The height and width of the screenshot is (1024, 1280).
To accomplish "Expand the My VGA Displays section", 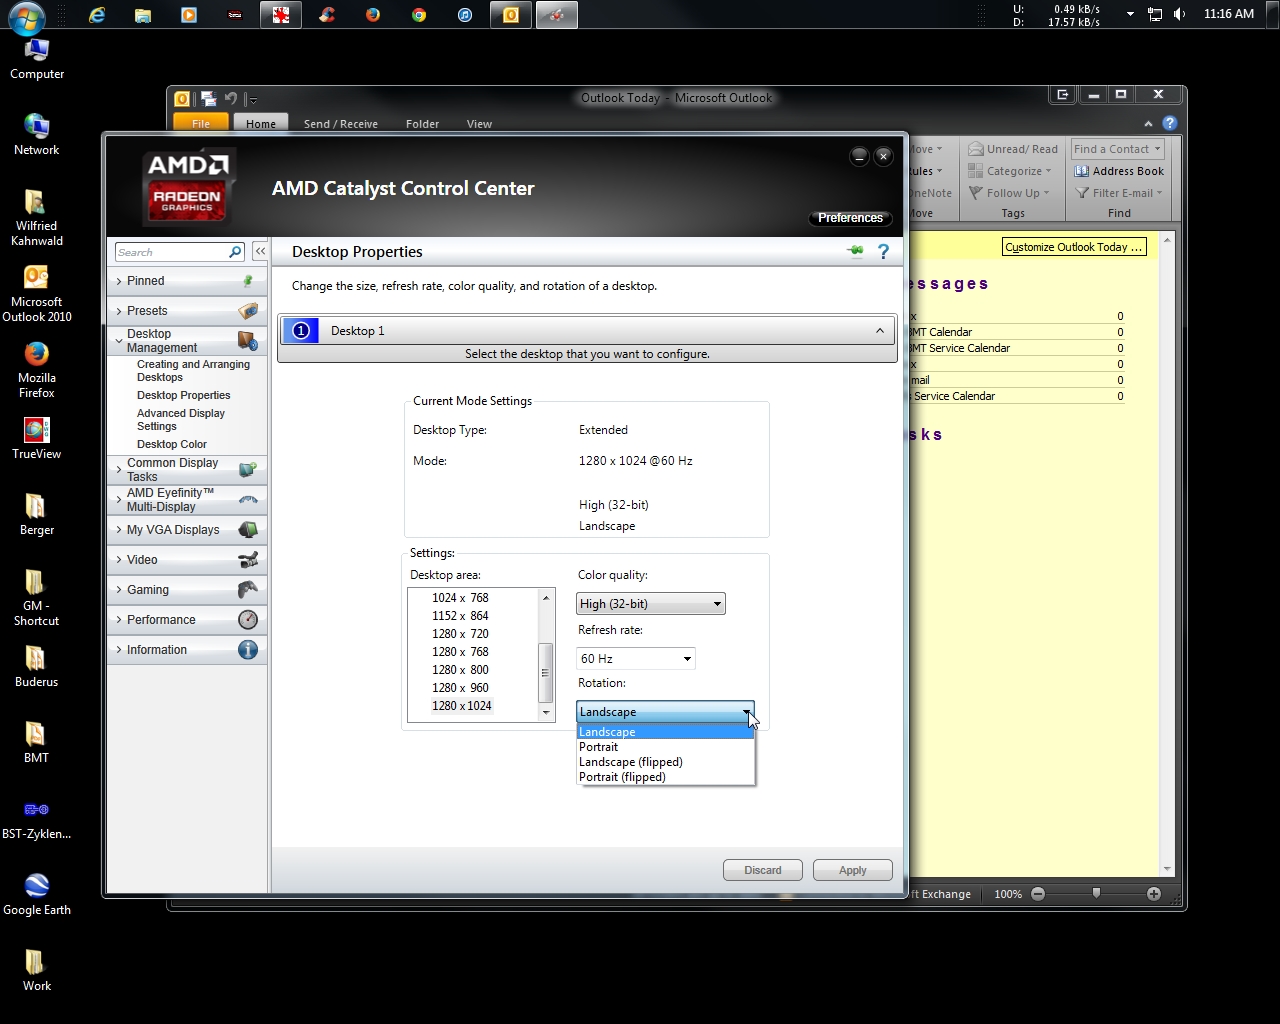I will [x=187, y=530].
